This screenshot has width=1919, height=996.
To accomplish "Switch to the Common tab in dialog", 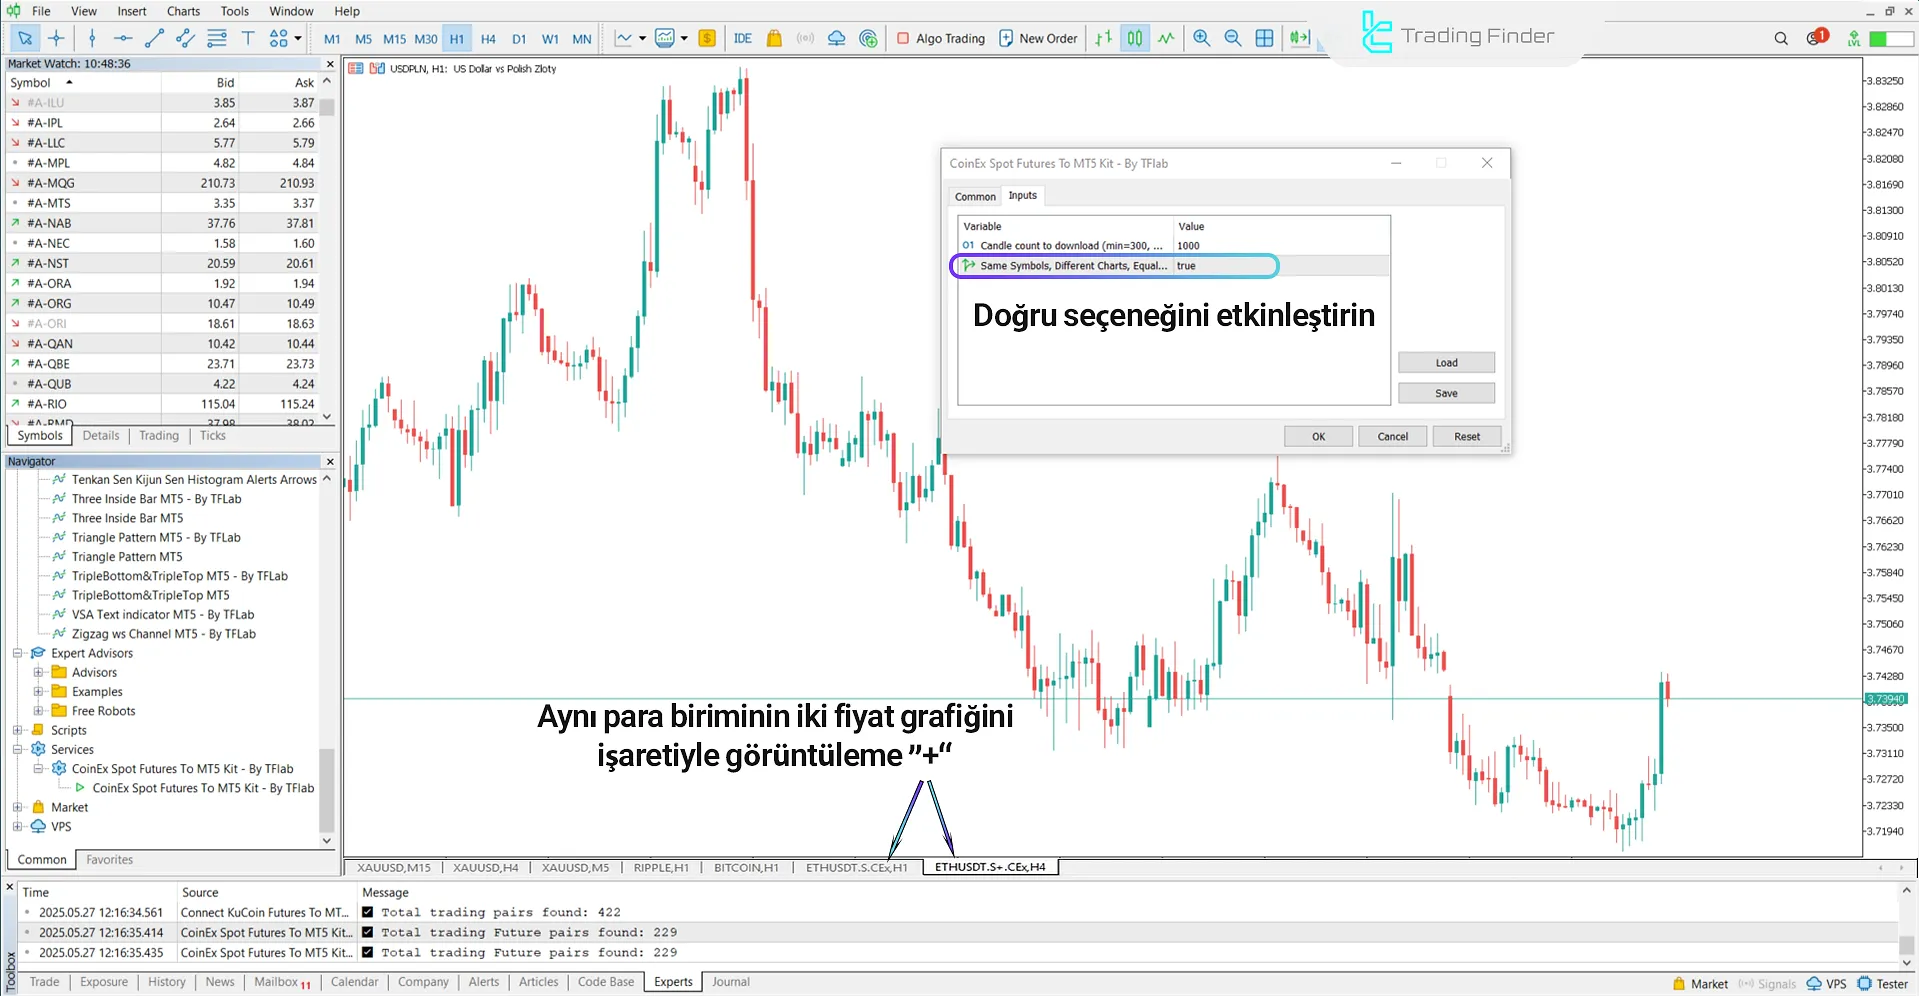I will pos(975,197).
